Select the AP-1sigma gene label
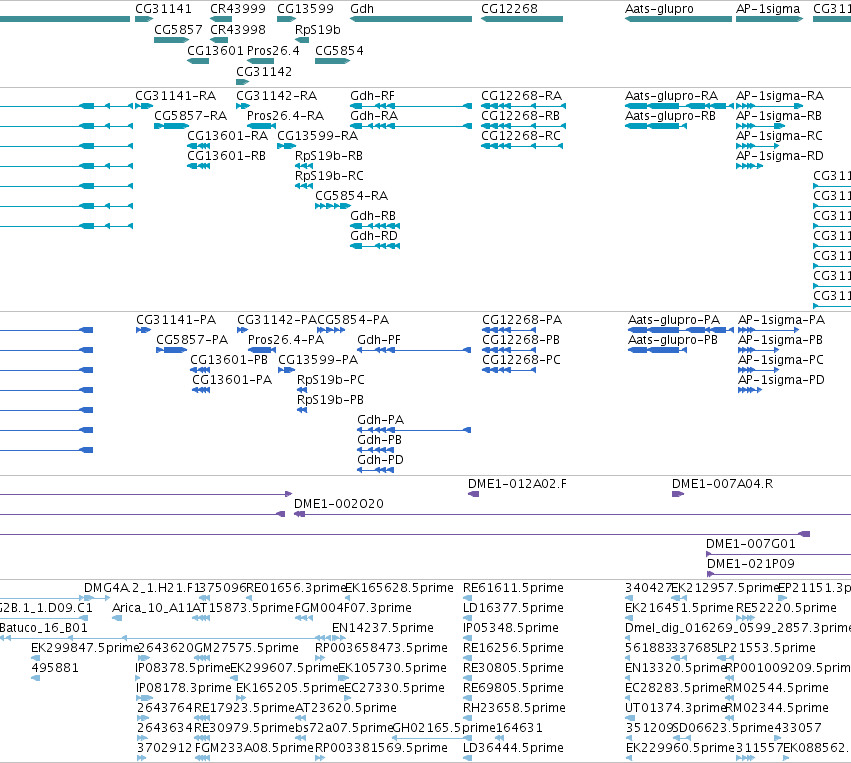This screenshot has width=851, height=763. 768,9
